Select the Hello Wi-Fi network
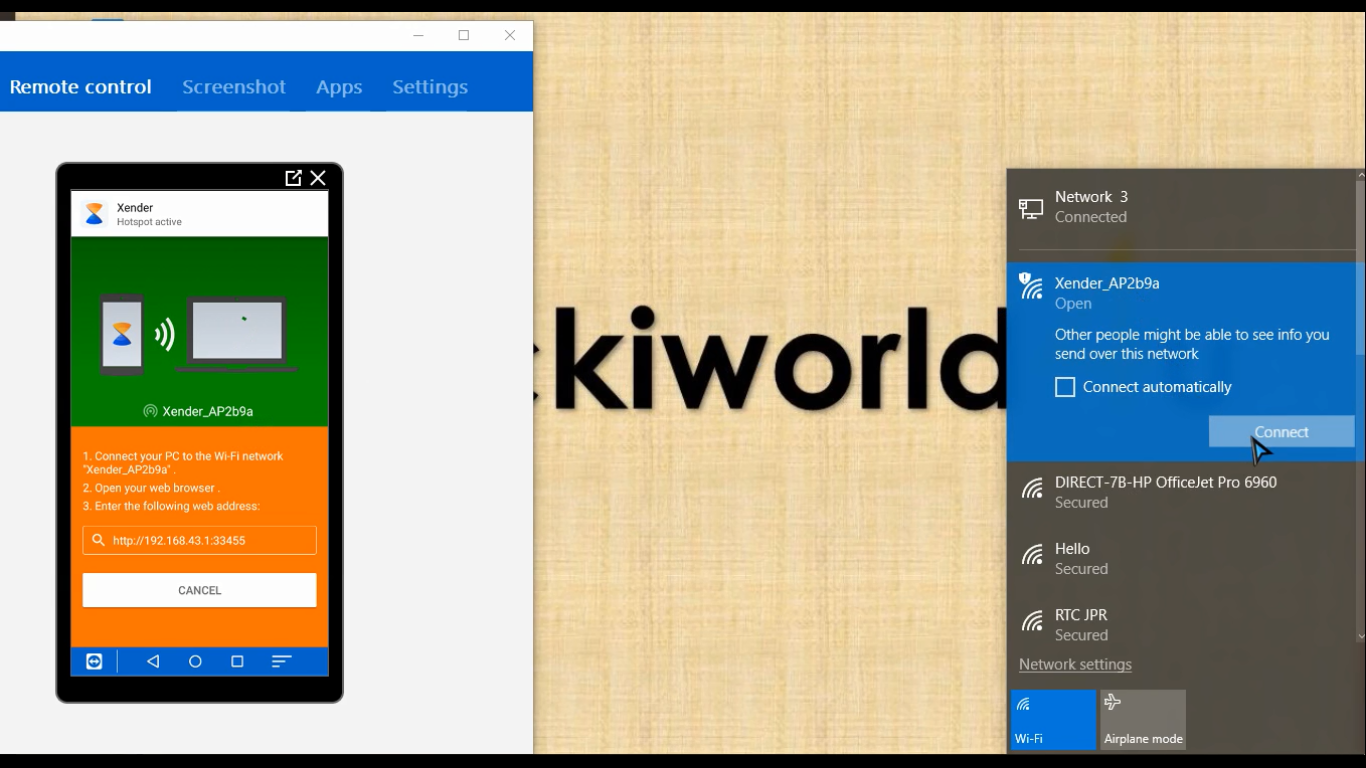Viewport: 1366px width, 768px height. point(1181,558)
